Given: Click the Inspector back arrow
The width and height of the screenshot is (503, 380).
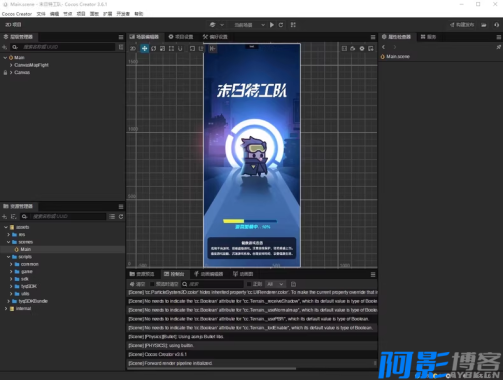Looking at the screenshot, I should (x=383, y=47).
